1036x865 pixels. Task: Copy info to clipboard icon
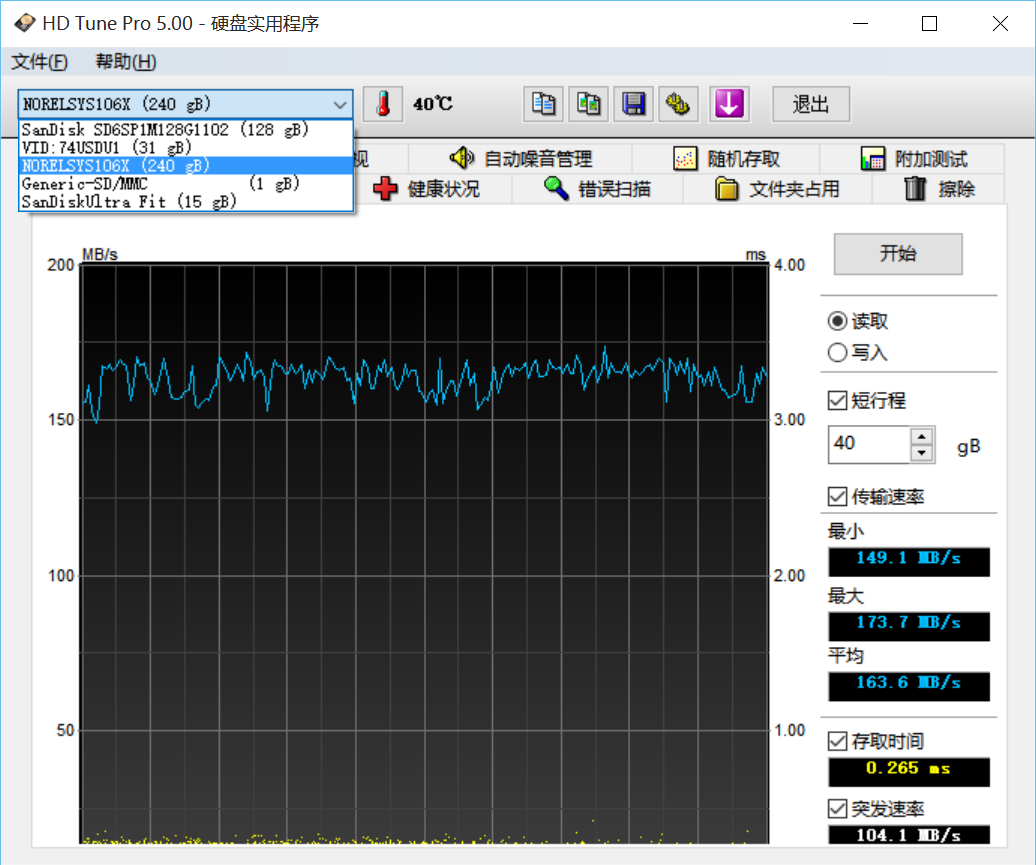pyautogui.click(x=543, y=104)
